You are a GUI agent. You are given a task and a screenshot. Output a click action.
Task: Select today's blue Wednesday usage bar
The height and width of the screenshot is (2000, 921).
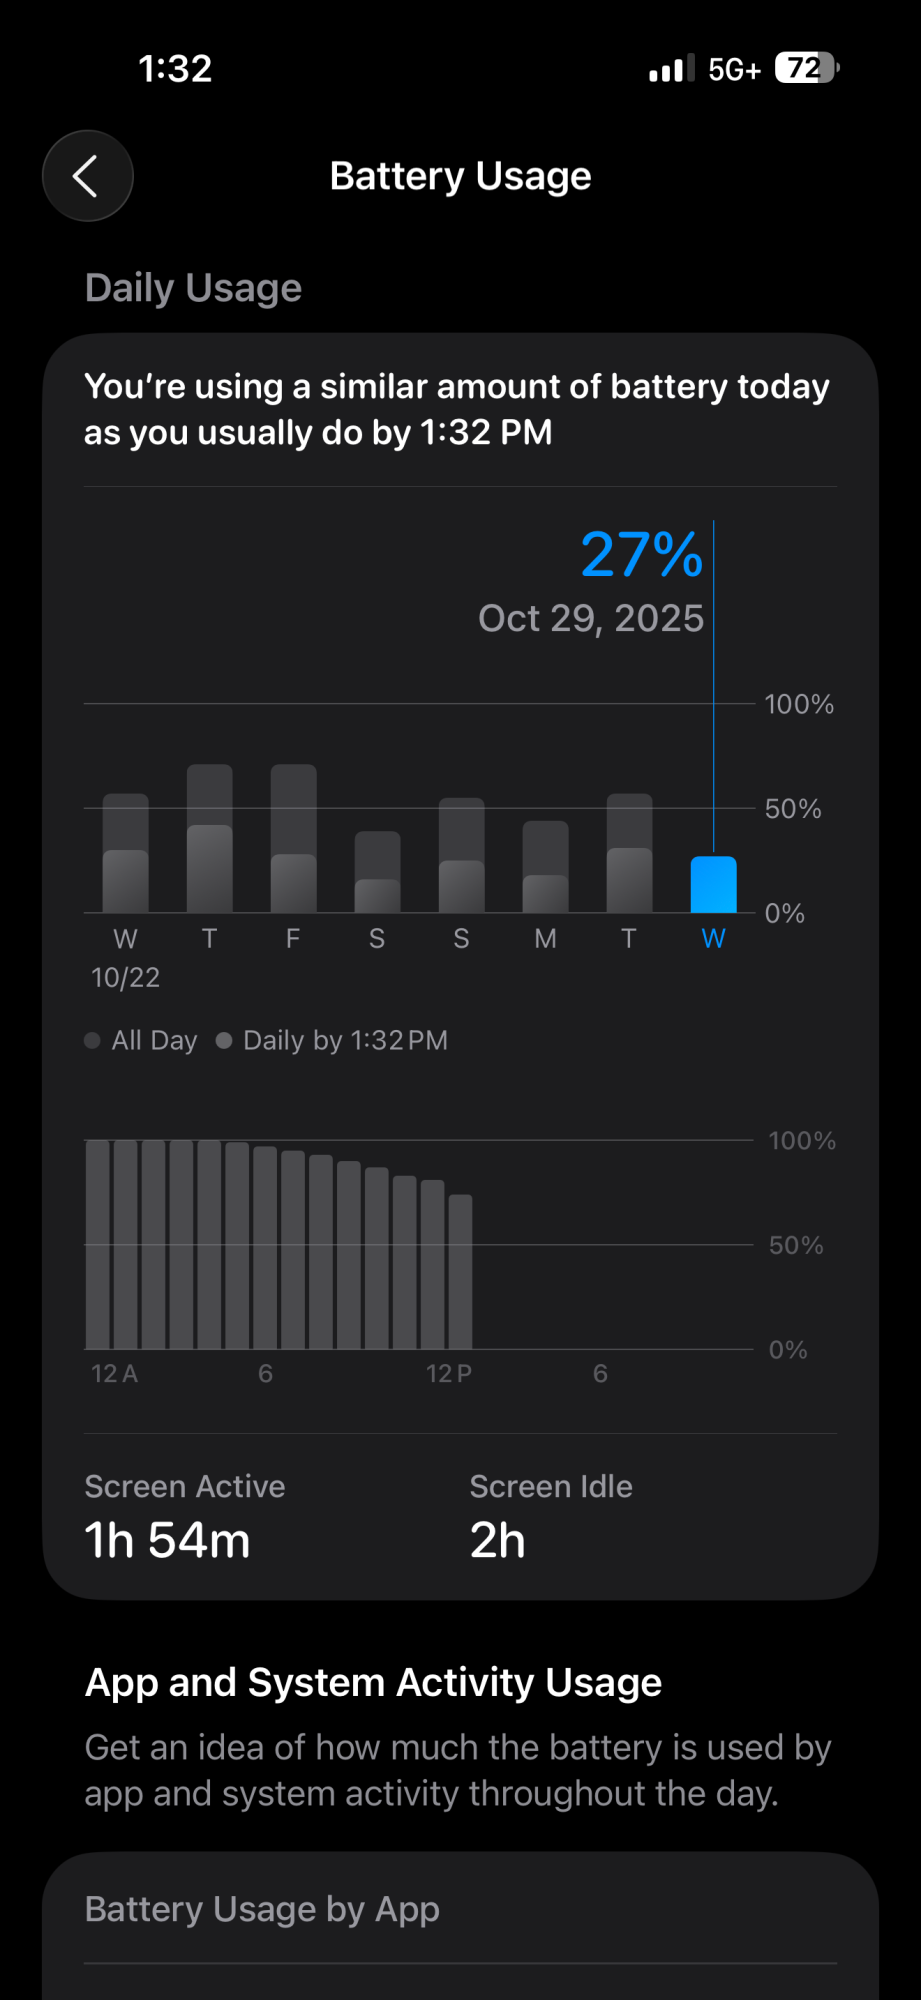coord(713,885)
